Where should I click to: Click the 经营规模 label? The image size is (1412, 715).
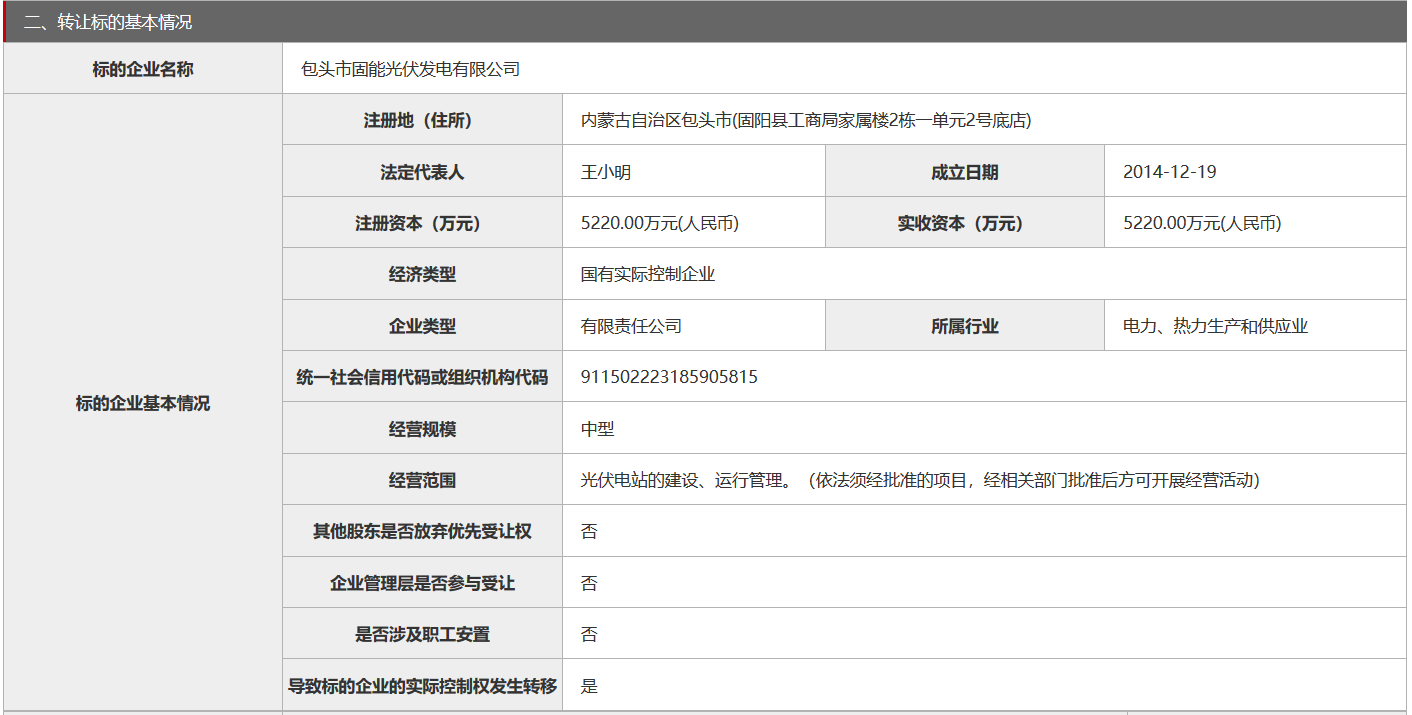(422, 430)
